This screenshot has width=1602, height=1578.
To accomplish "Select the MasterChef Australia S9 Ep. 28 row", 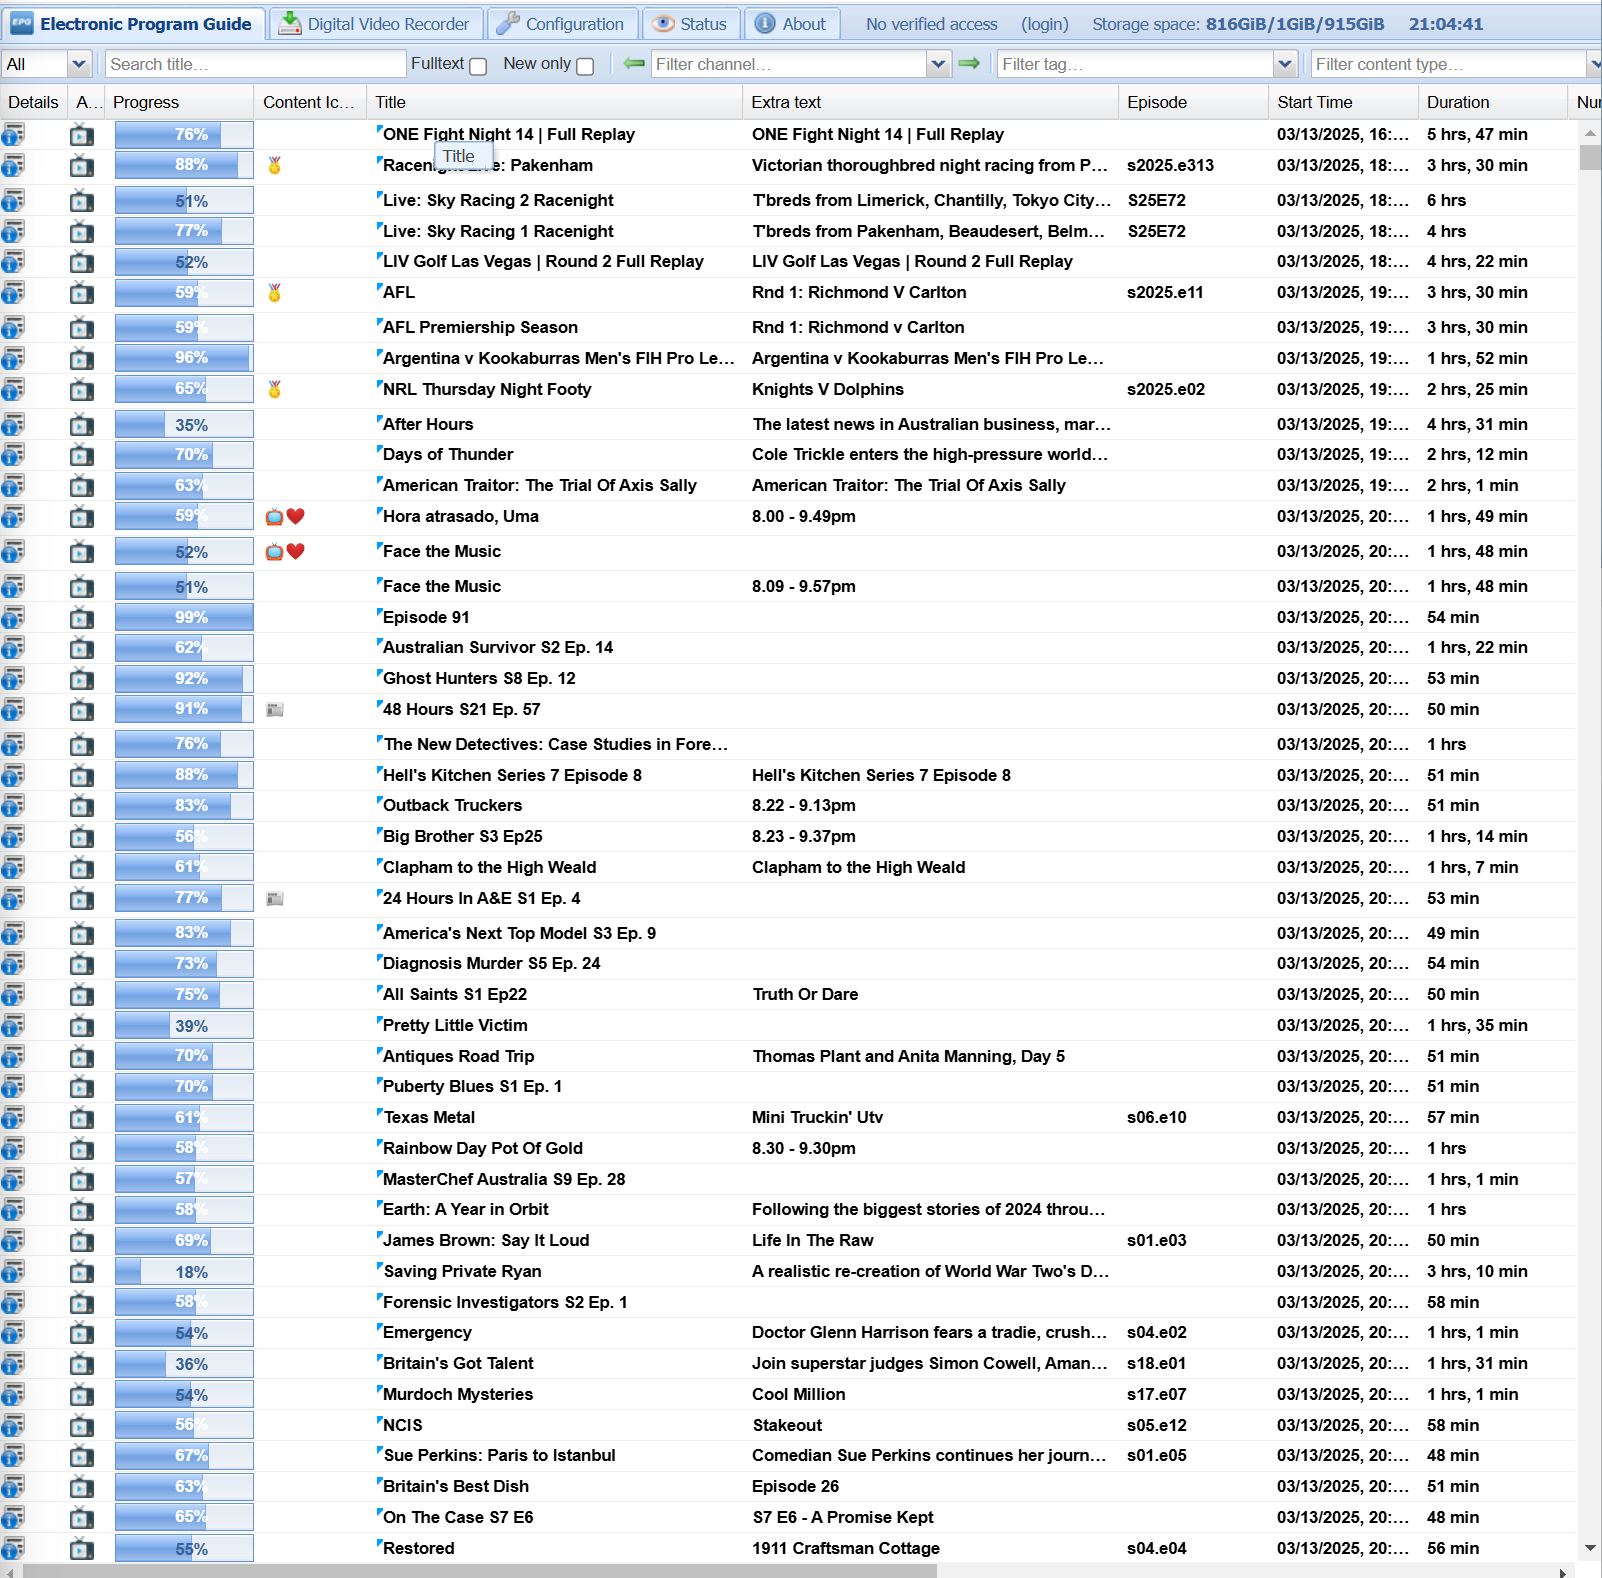I will coord(788,1180).
